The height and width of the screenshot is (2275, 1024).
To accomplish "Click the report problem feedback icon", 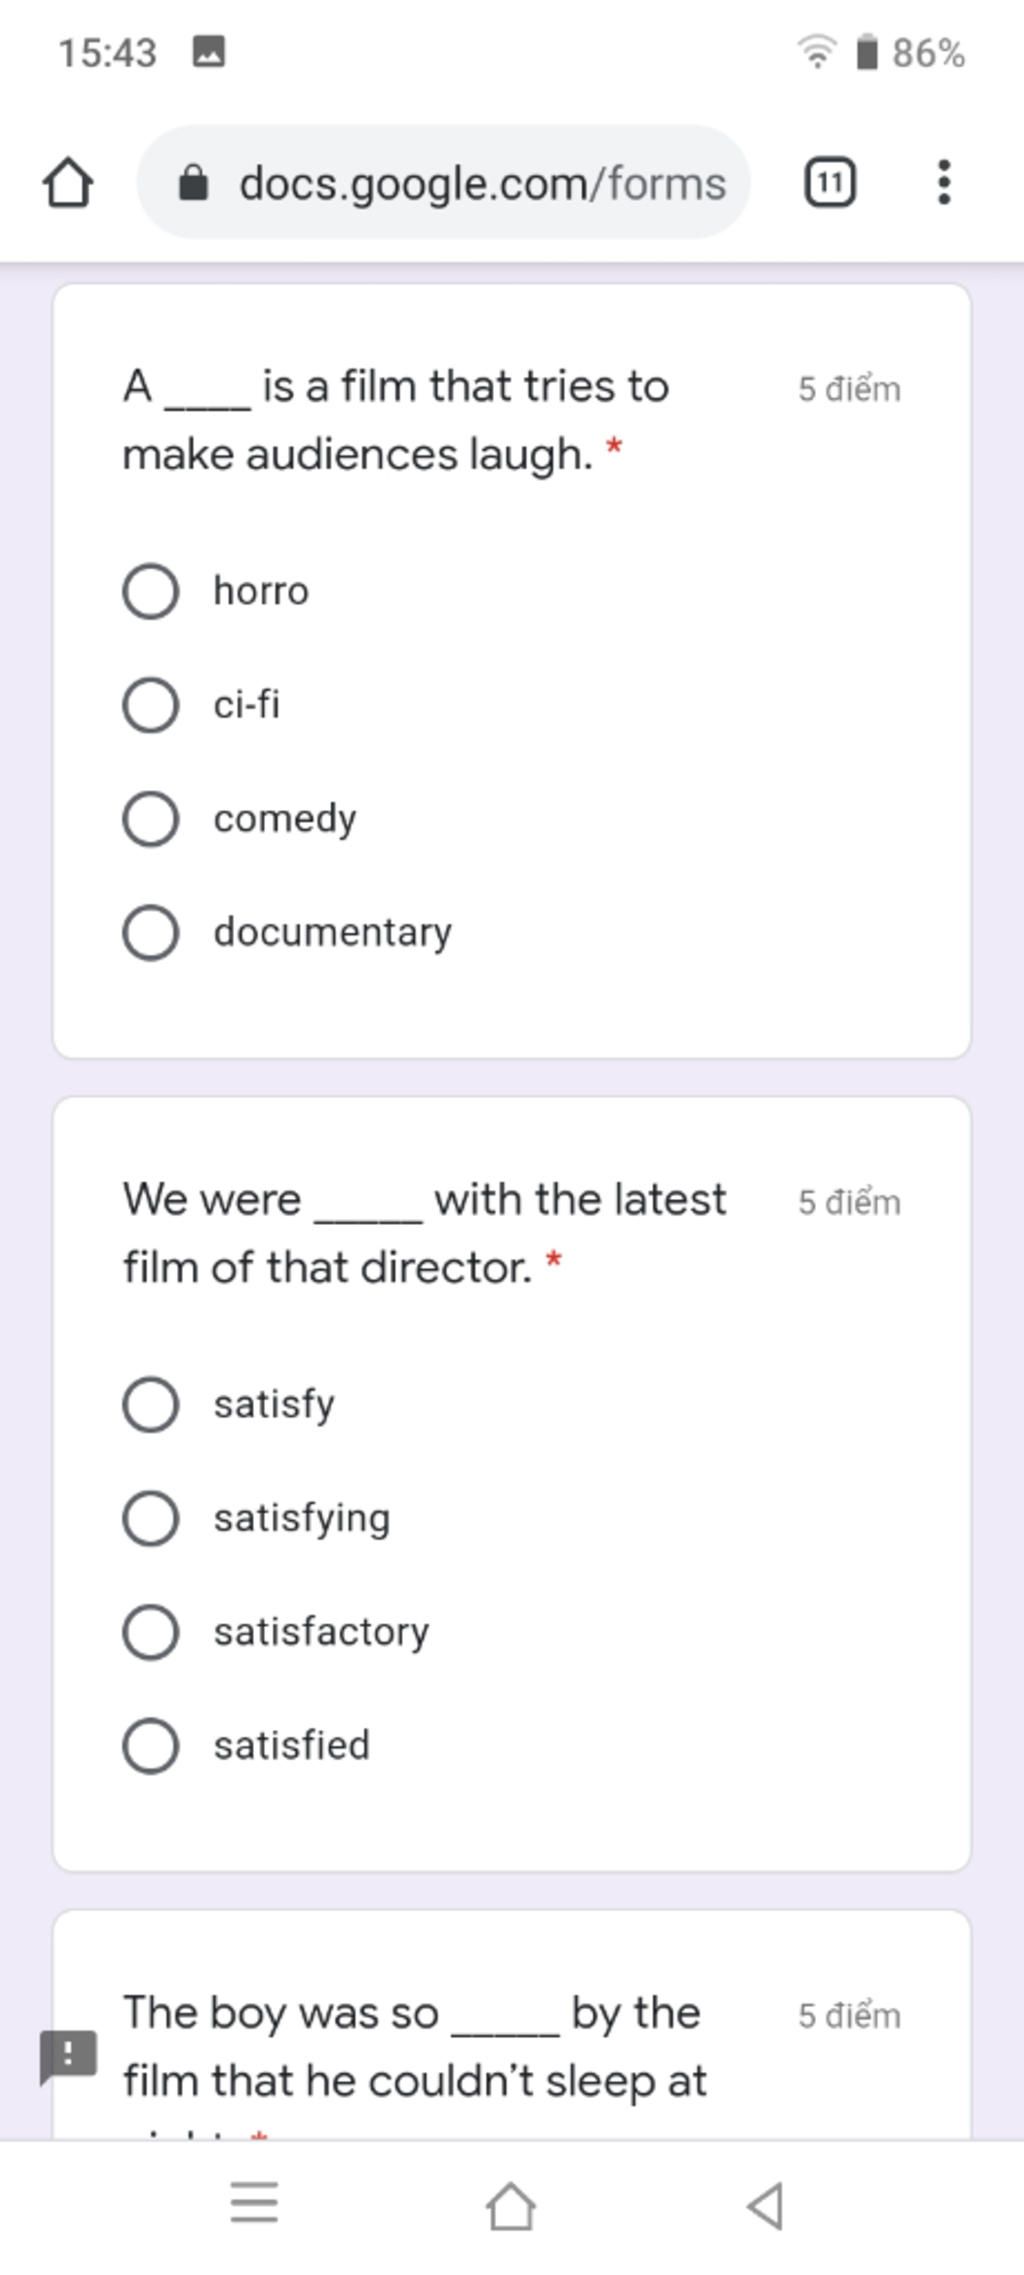I will pyautogui.click(x=68, y=2056).
